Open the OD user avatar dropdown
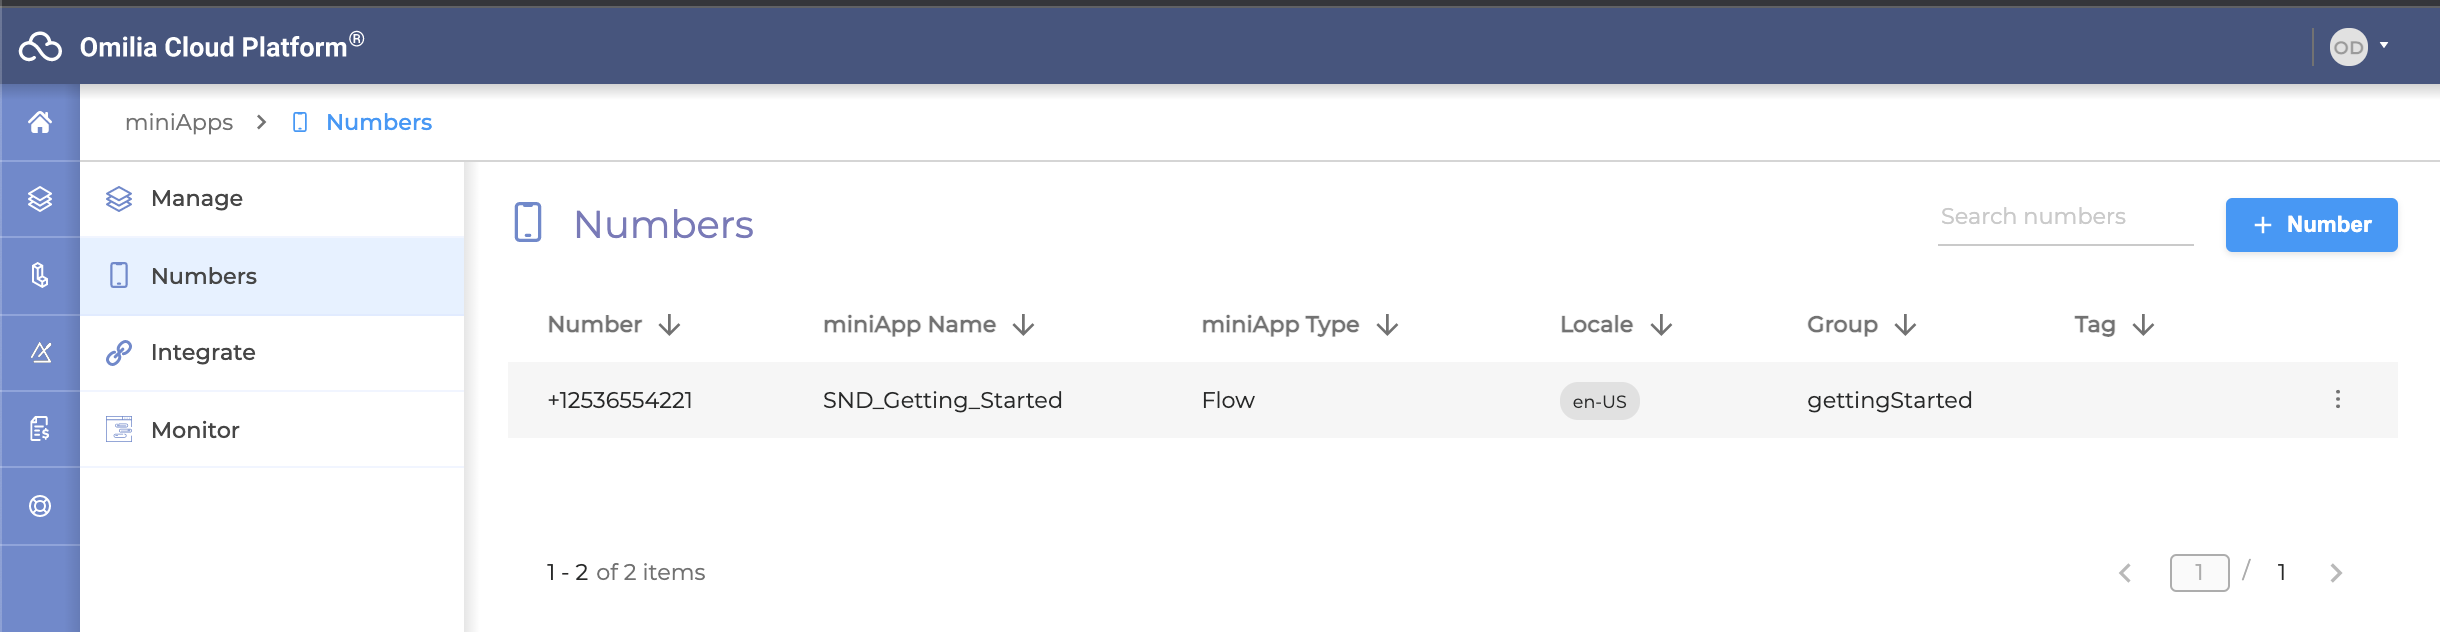Image resolution: width=2440 pixels, height=632 pixels. pyautogui.click(x=2359, y=46)
